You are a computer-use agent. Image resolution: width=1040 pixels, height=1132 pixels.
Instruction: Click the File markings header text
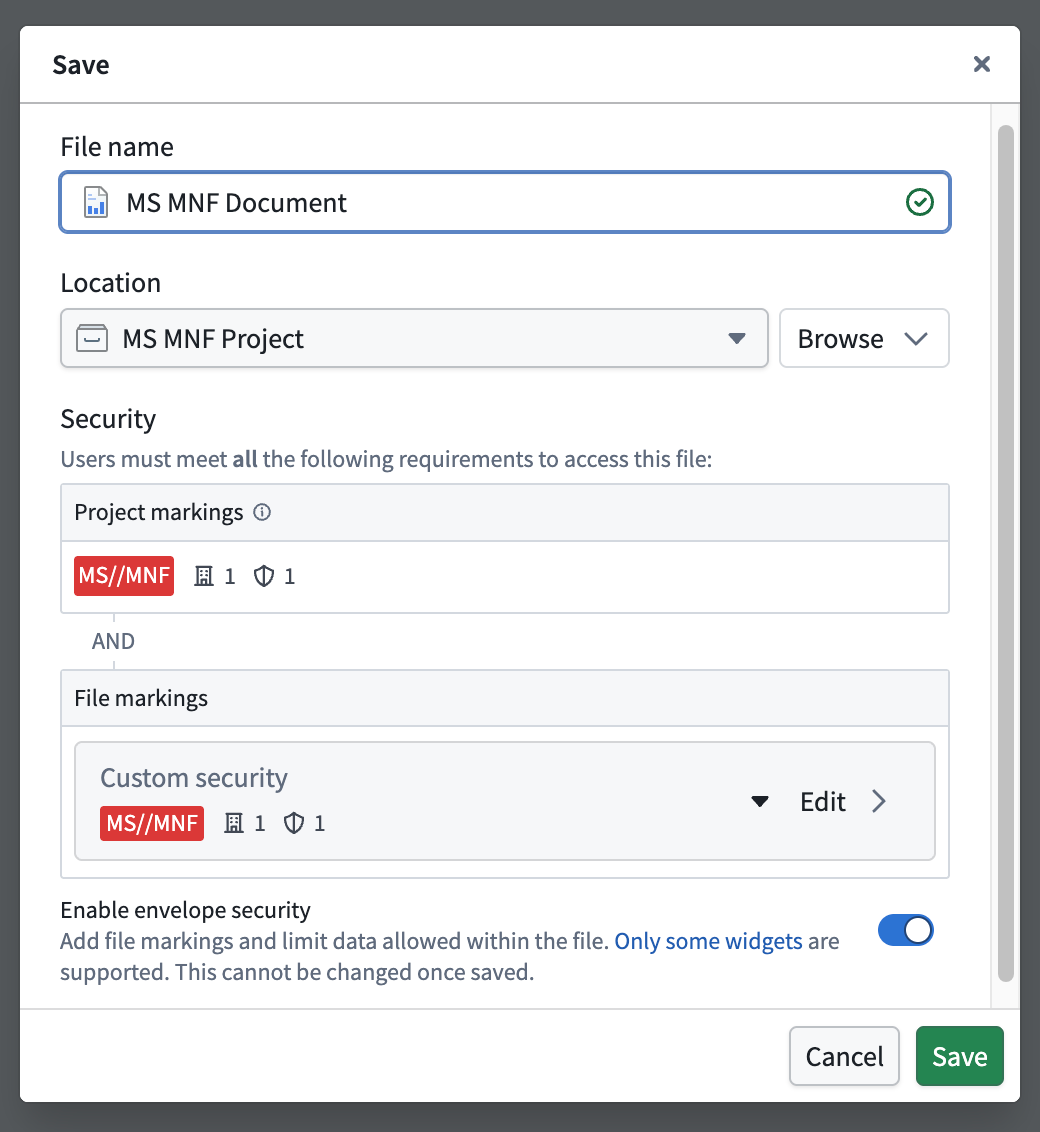pos(141,698)
